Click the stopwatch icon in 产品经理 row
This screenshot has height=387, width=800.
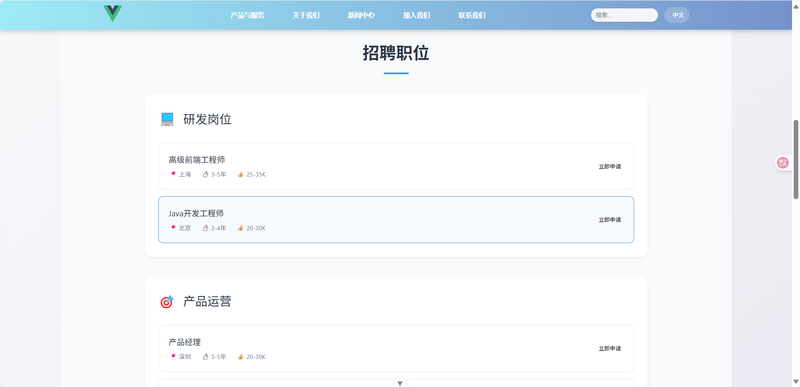(x=206, y=357)
